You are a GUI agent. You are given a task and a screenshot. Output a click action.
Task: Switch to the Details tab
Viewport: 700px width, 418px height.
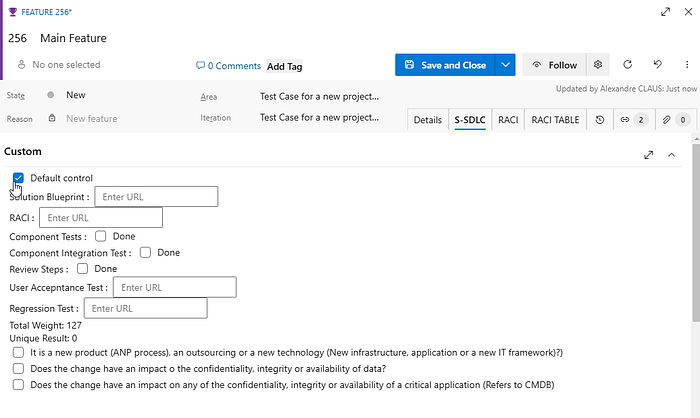[427, 120]
